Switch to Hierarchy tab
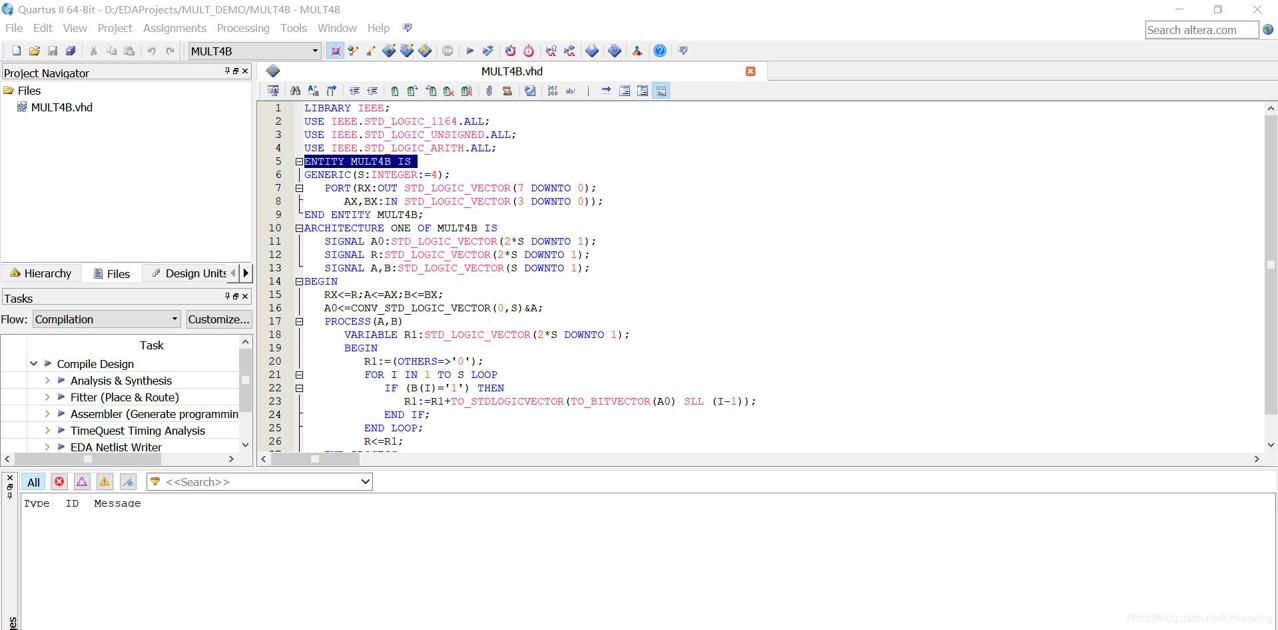 [40, 273]
